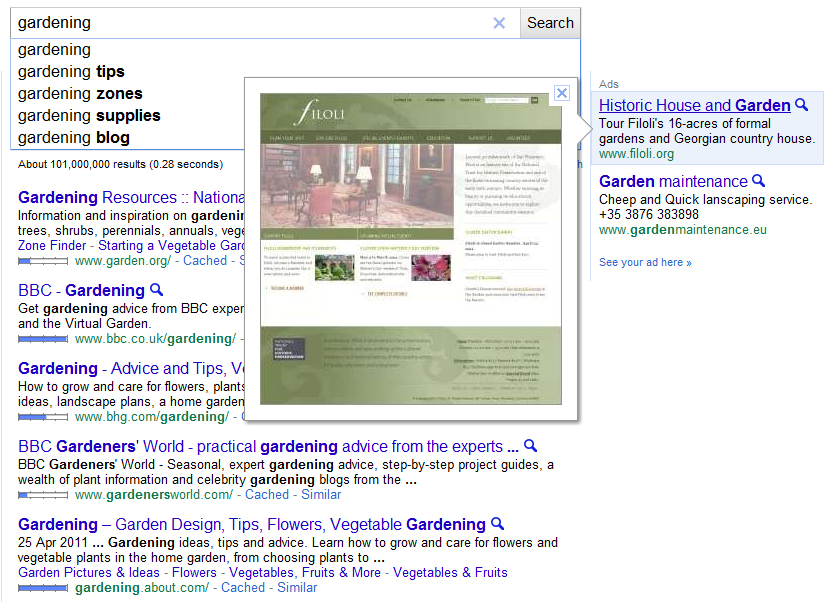The width and height of the screenshot is (830, 602).
Task: Open Gardening – Garden Design, Tips result
Action: pos(252,525)
